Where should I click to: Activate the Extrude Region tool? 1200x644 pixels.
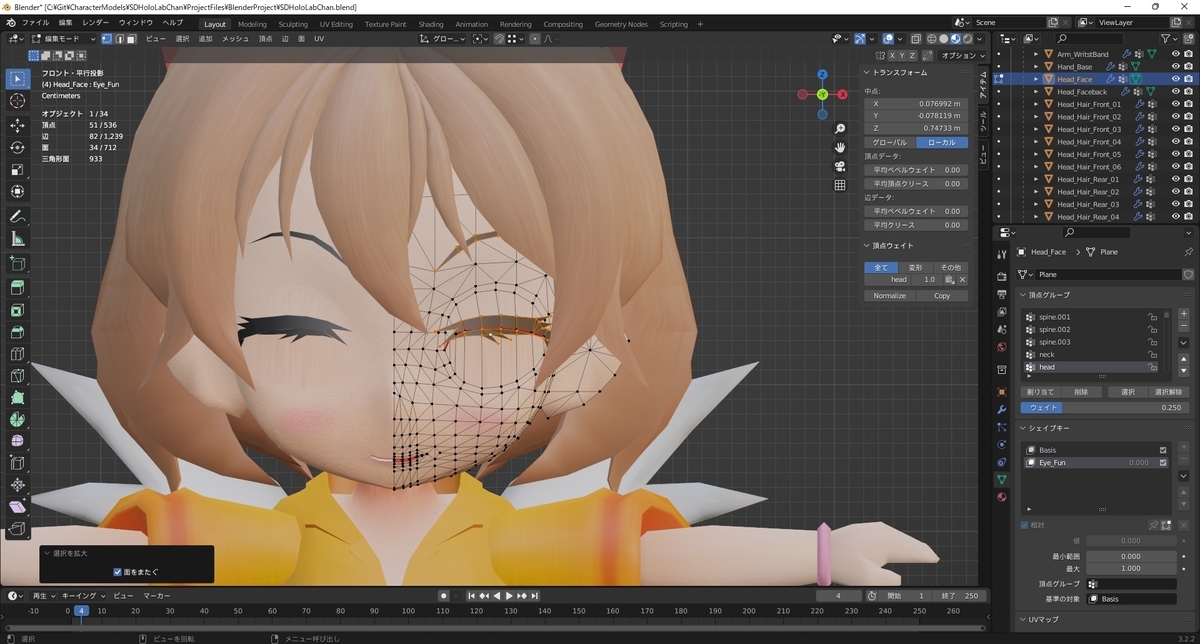[17, 288]
